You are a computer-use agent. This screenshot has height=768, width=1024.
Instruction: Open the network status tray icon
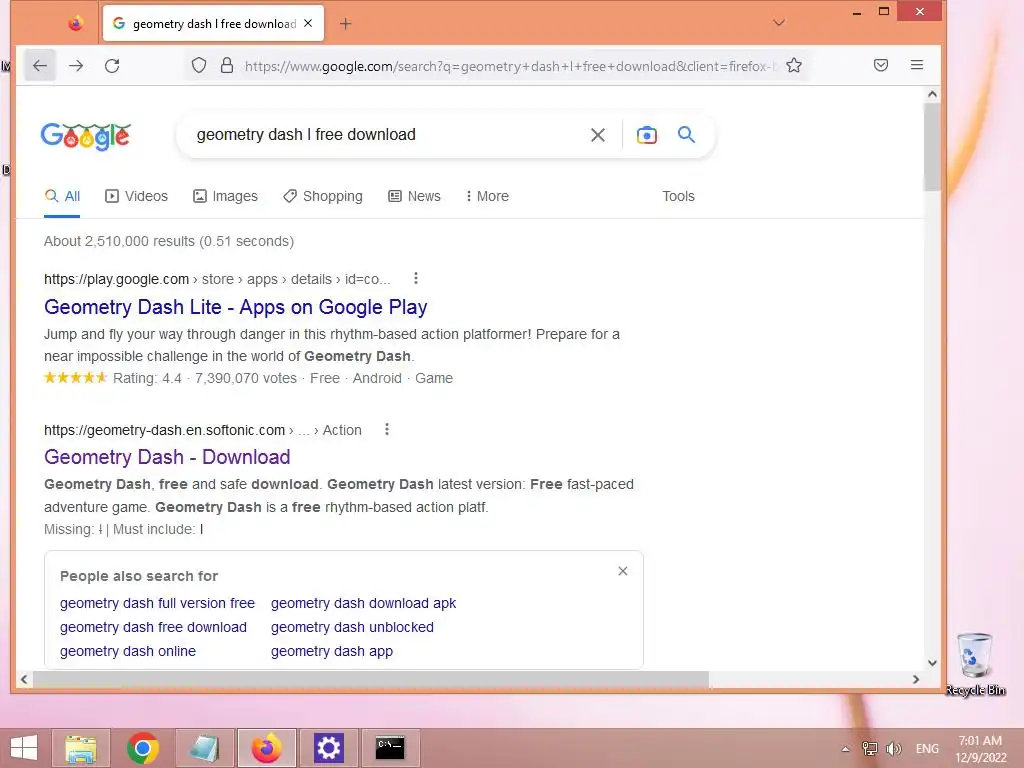(869, 748)
